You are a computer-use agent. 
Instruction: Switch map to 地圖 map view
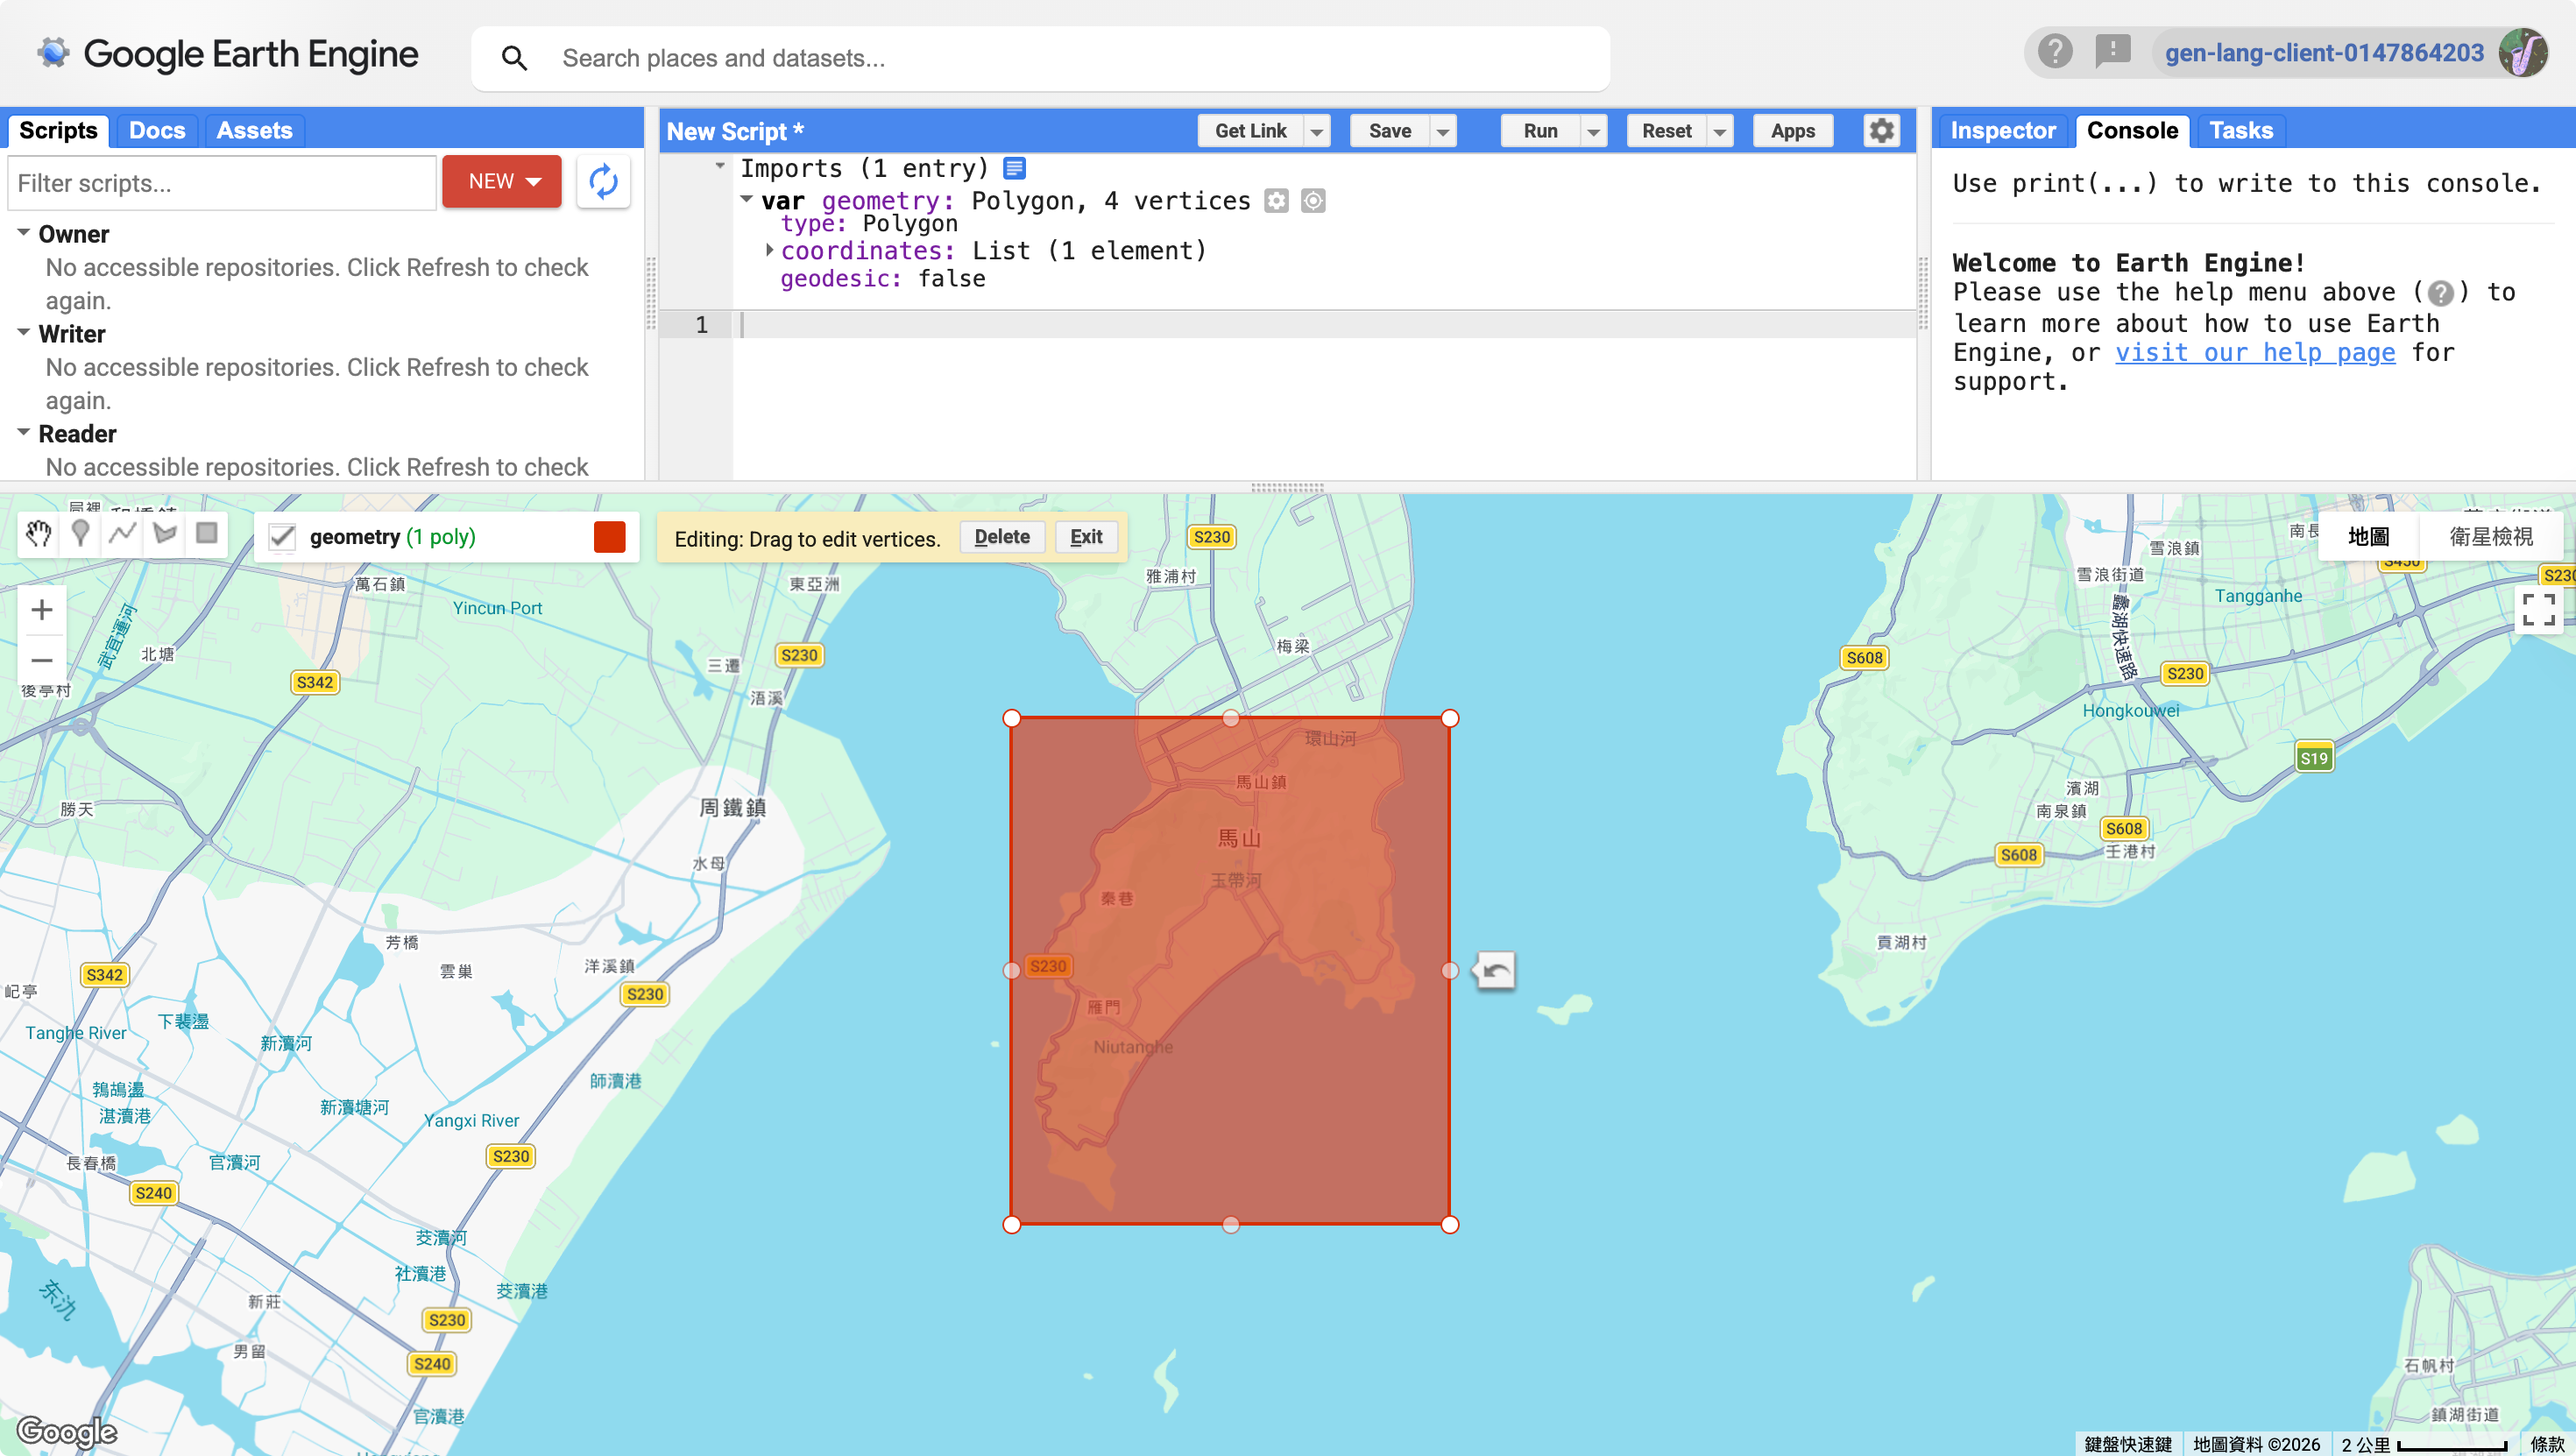point(2368,537)
